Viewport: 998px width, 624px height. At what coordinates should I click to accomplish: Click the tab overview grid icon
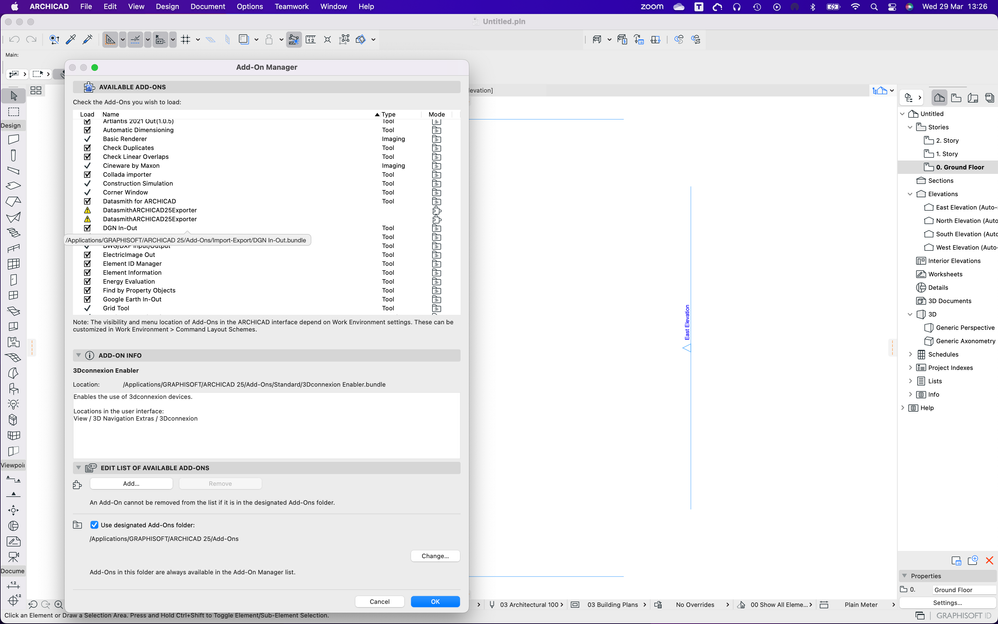[36, 90]
